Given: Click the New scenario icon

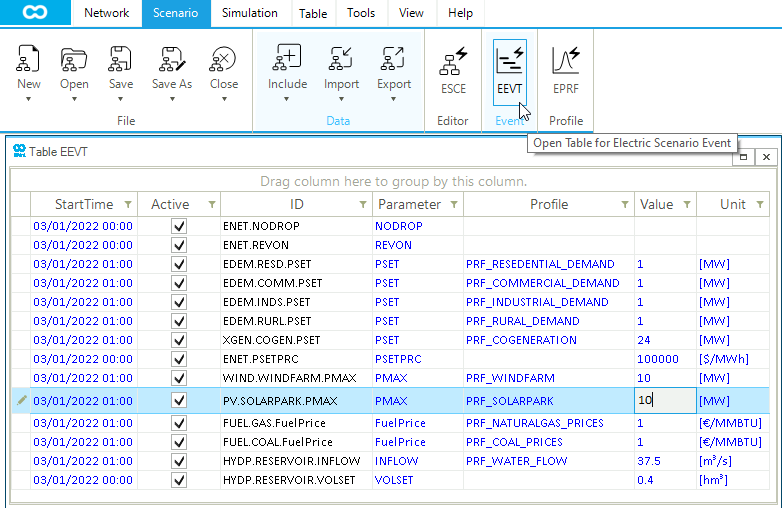Looking at the screenshot, I should tap(29, 59).
